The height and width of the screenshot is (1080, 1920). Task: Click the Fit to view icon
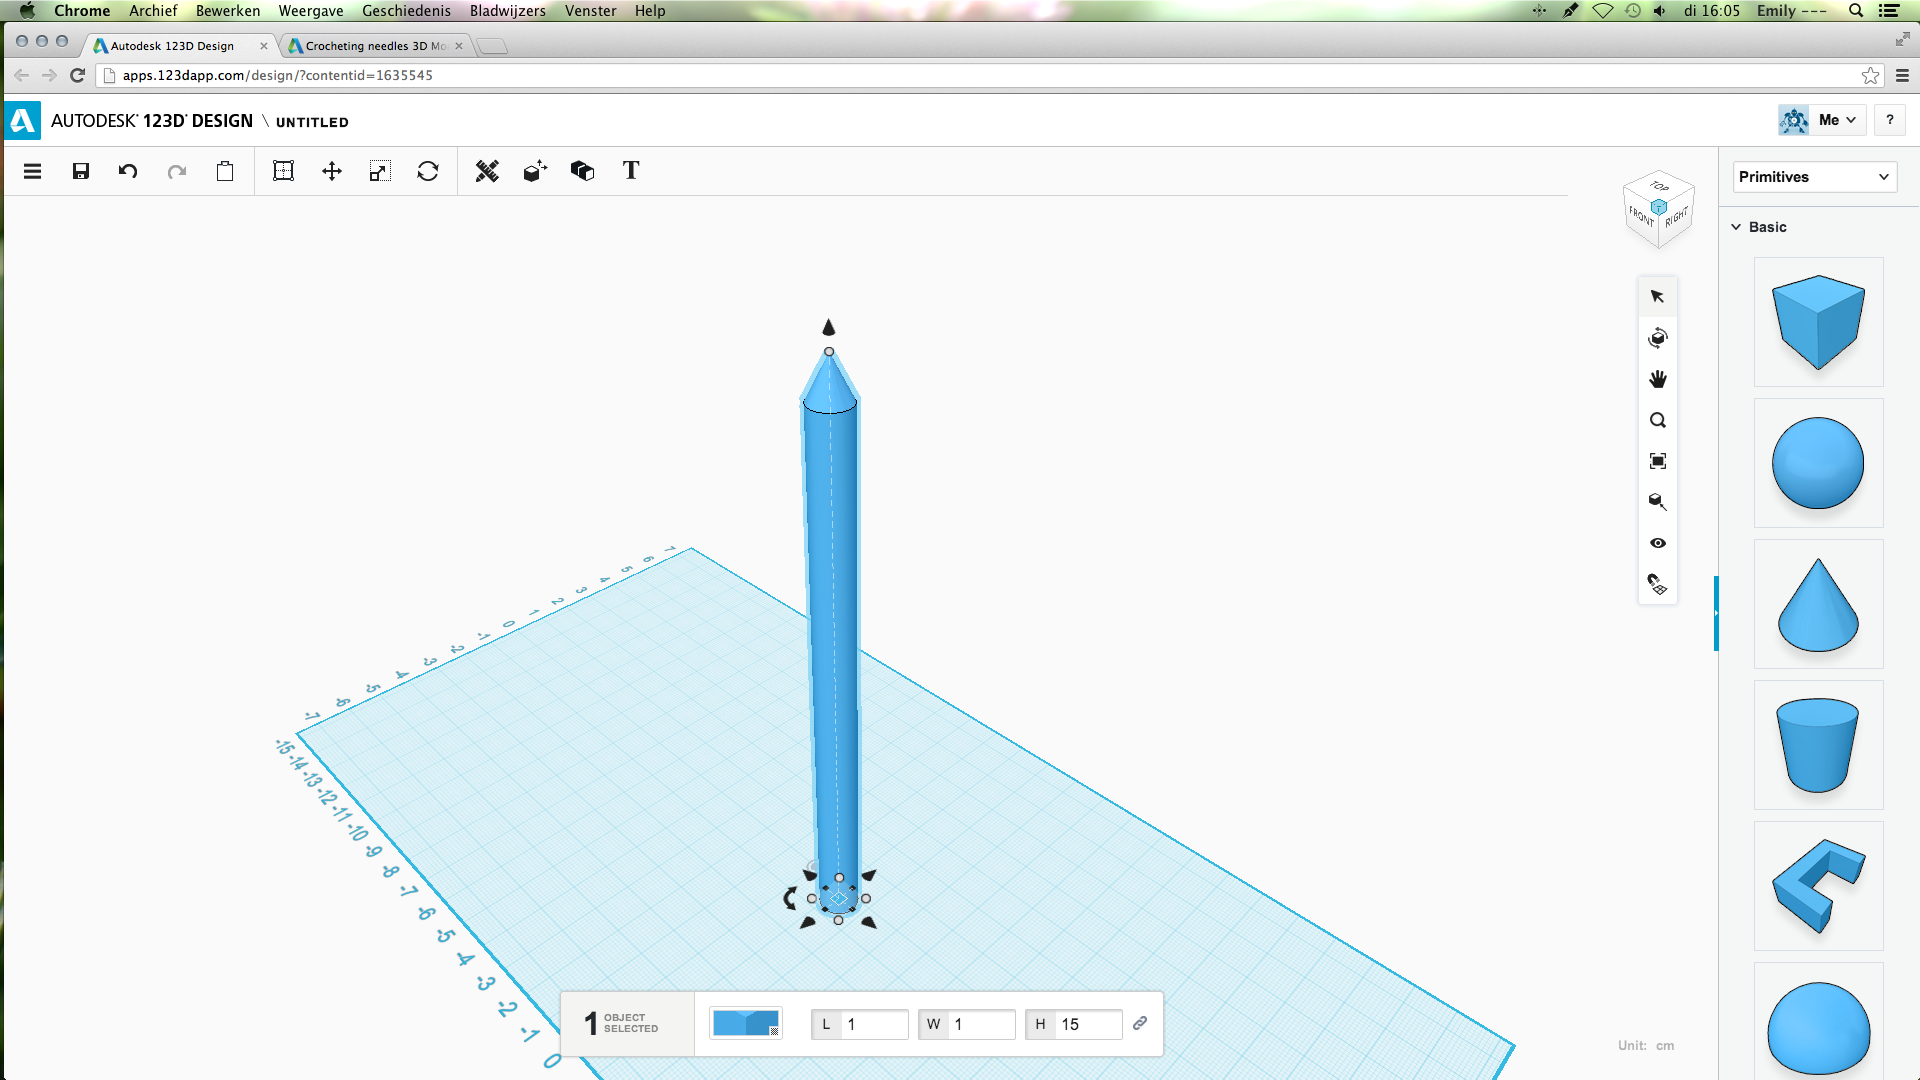tap(1658, 461)
